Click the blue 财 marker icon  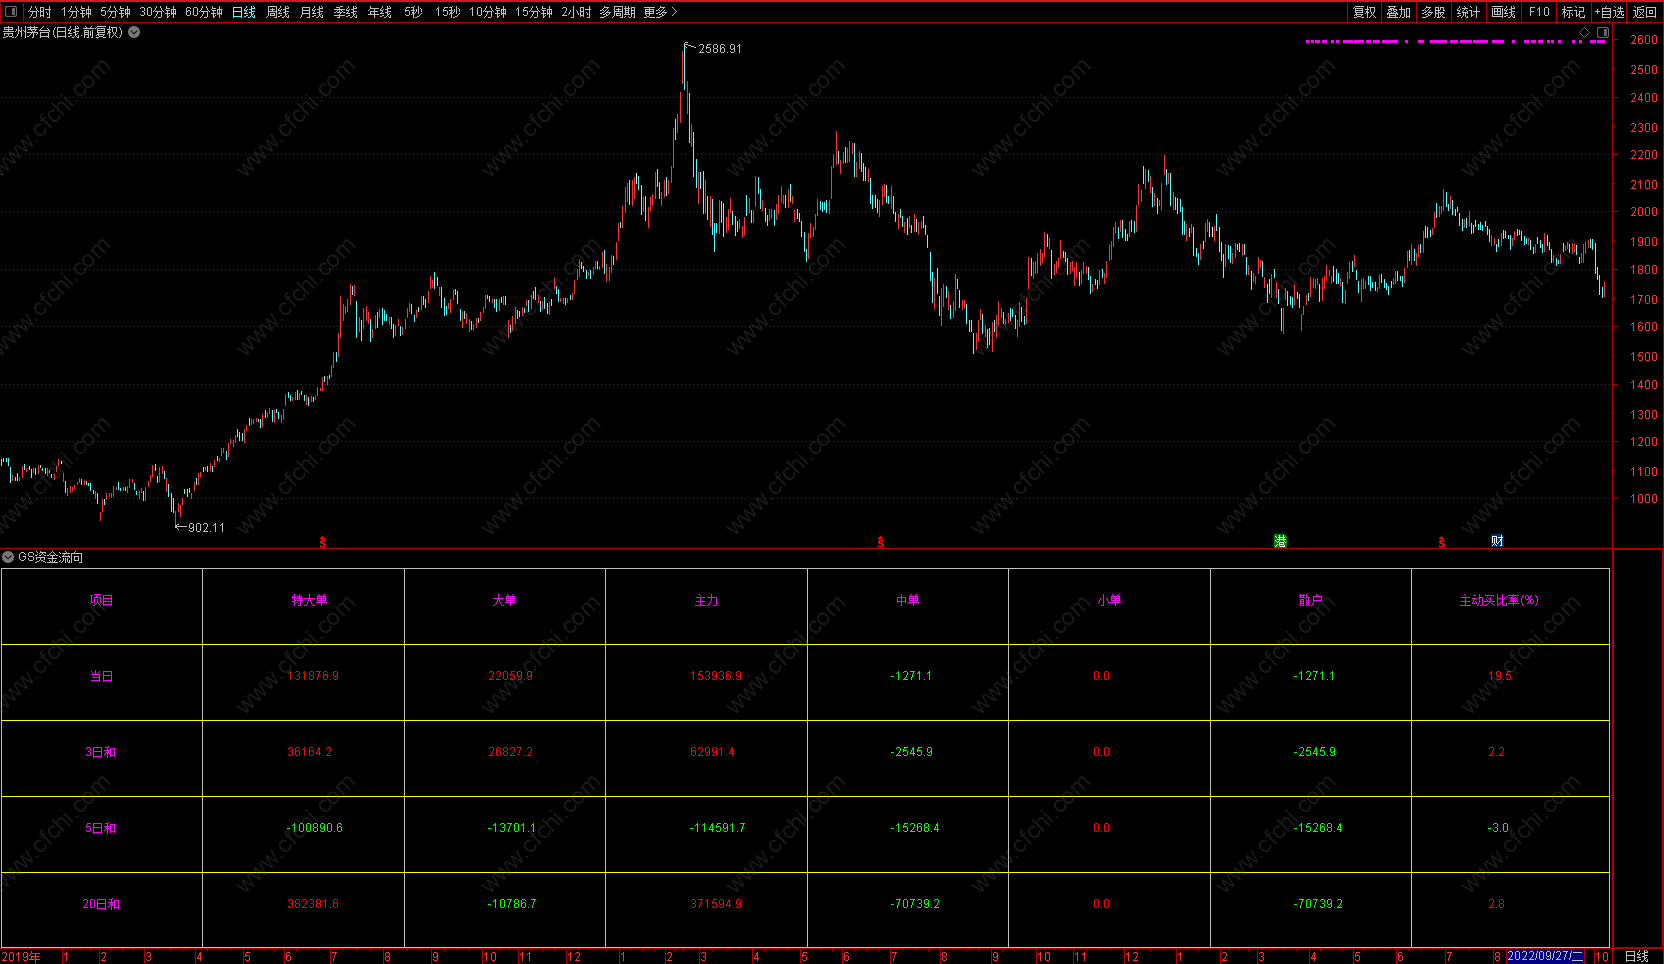(1497, 541)
